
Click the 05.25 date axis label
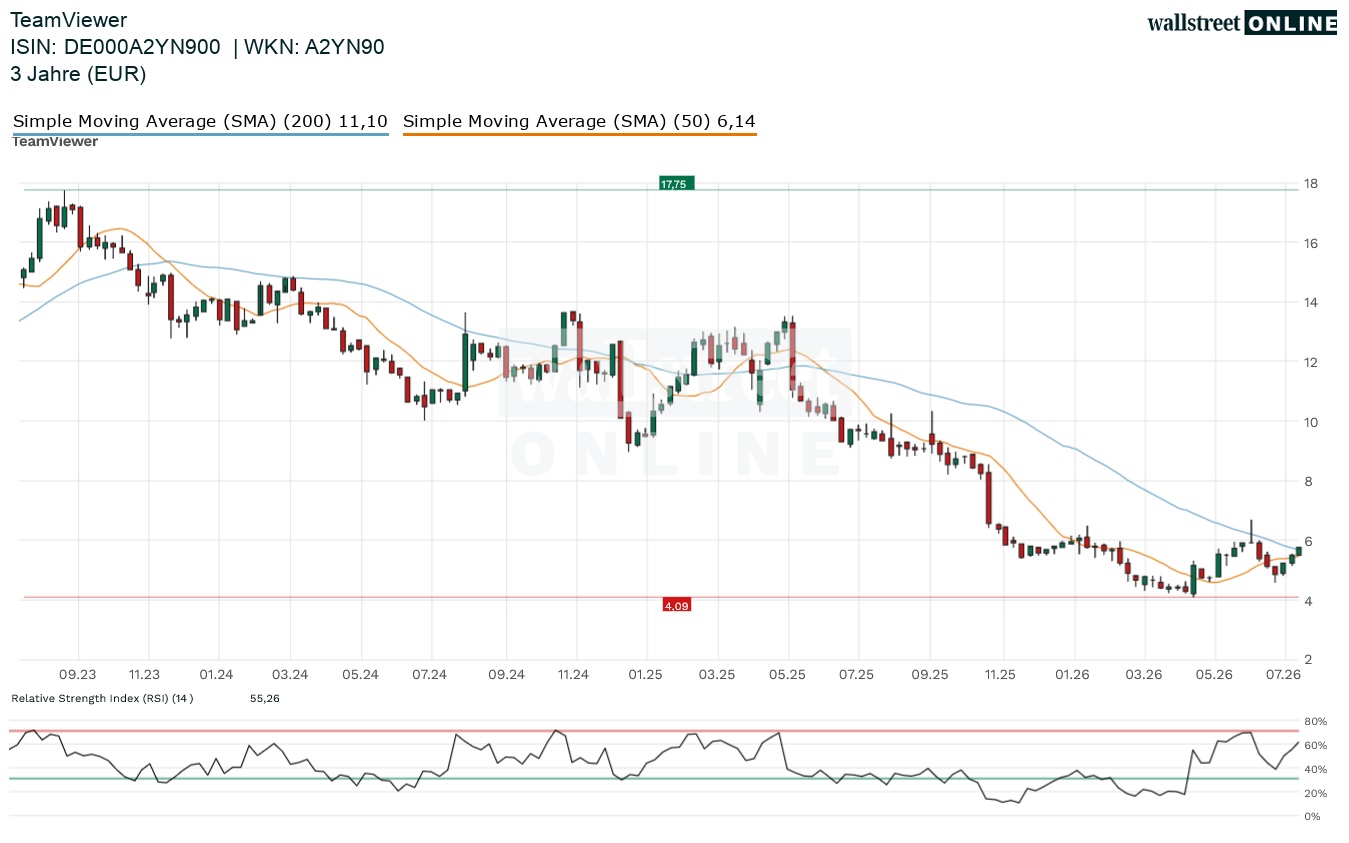pos(787,675)
